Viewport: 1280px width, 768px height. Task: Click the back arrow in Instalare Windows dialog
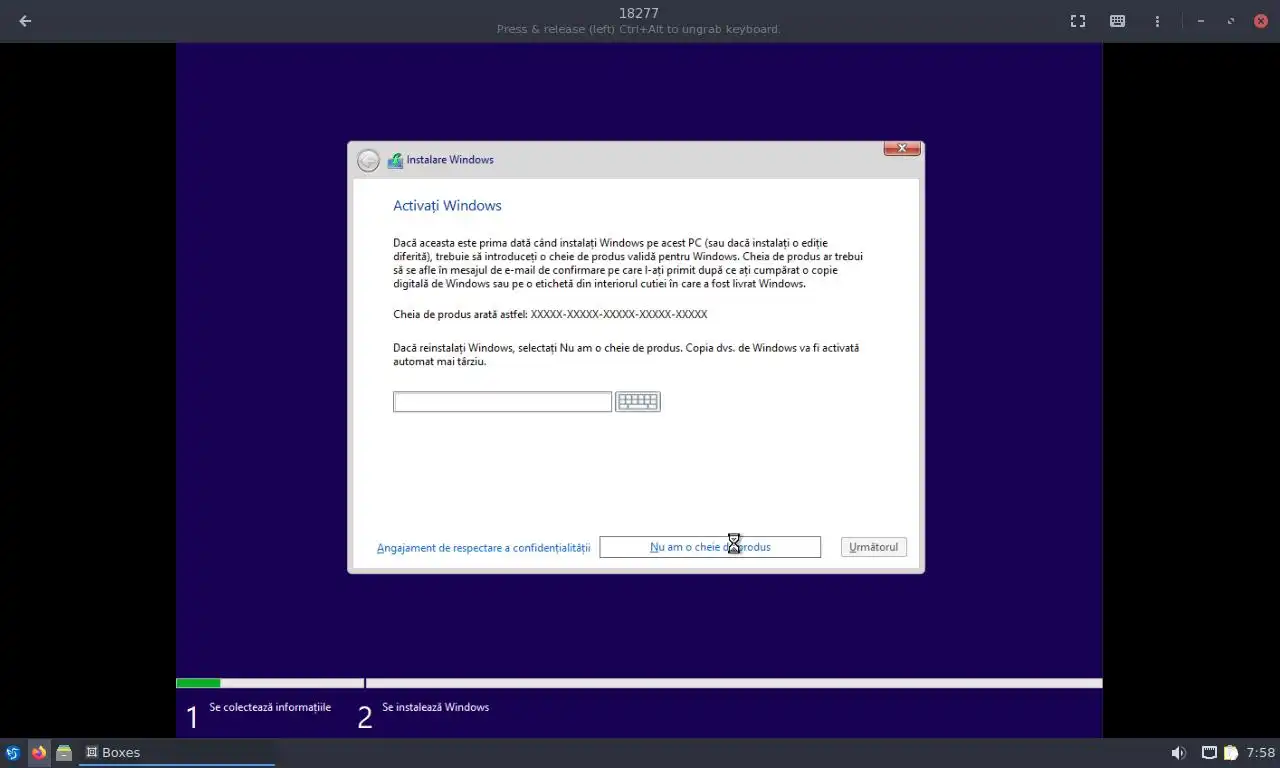368,160
